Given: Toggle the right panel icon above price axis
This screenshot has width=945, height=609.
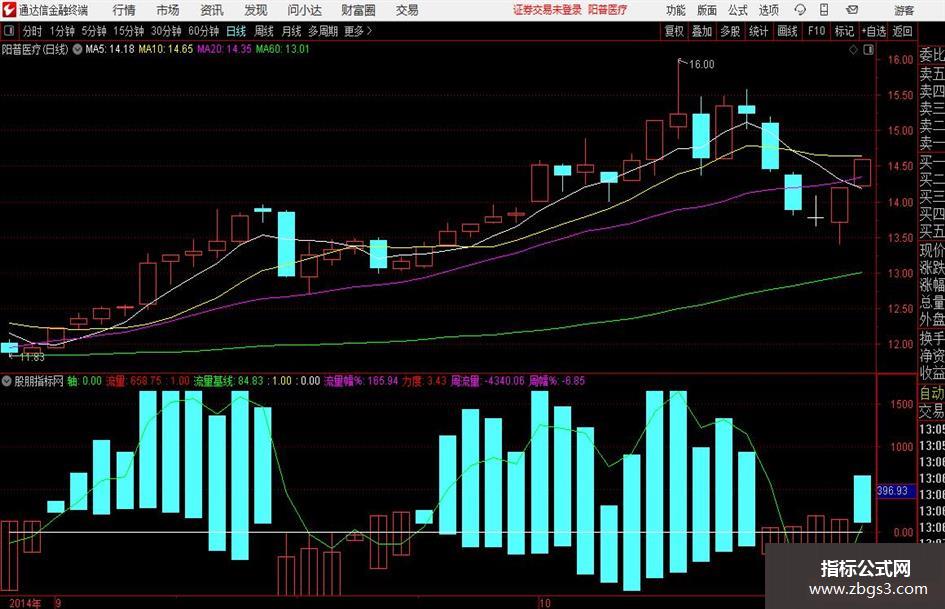Looking at the screenshot, I should [868, 50].
